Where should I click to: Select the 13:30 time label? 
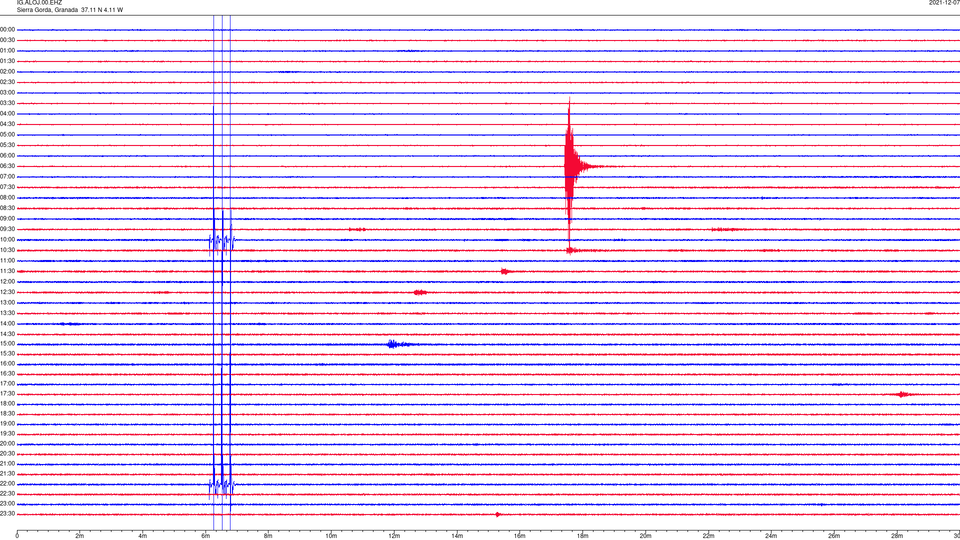click(x=8, y=313)
